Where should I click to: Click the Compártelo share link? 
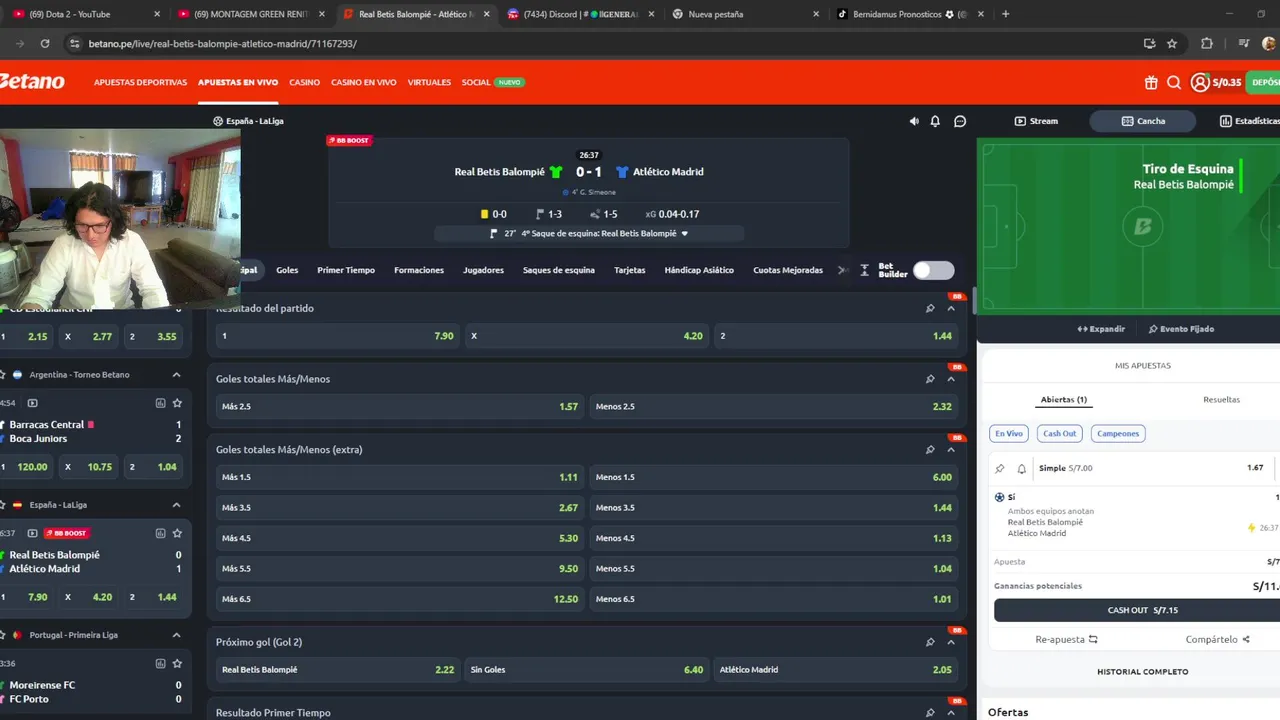[x=1217, y=639]
